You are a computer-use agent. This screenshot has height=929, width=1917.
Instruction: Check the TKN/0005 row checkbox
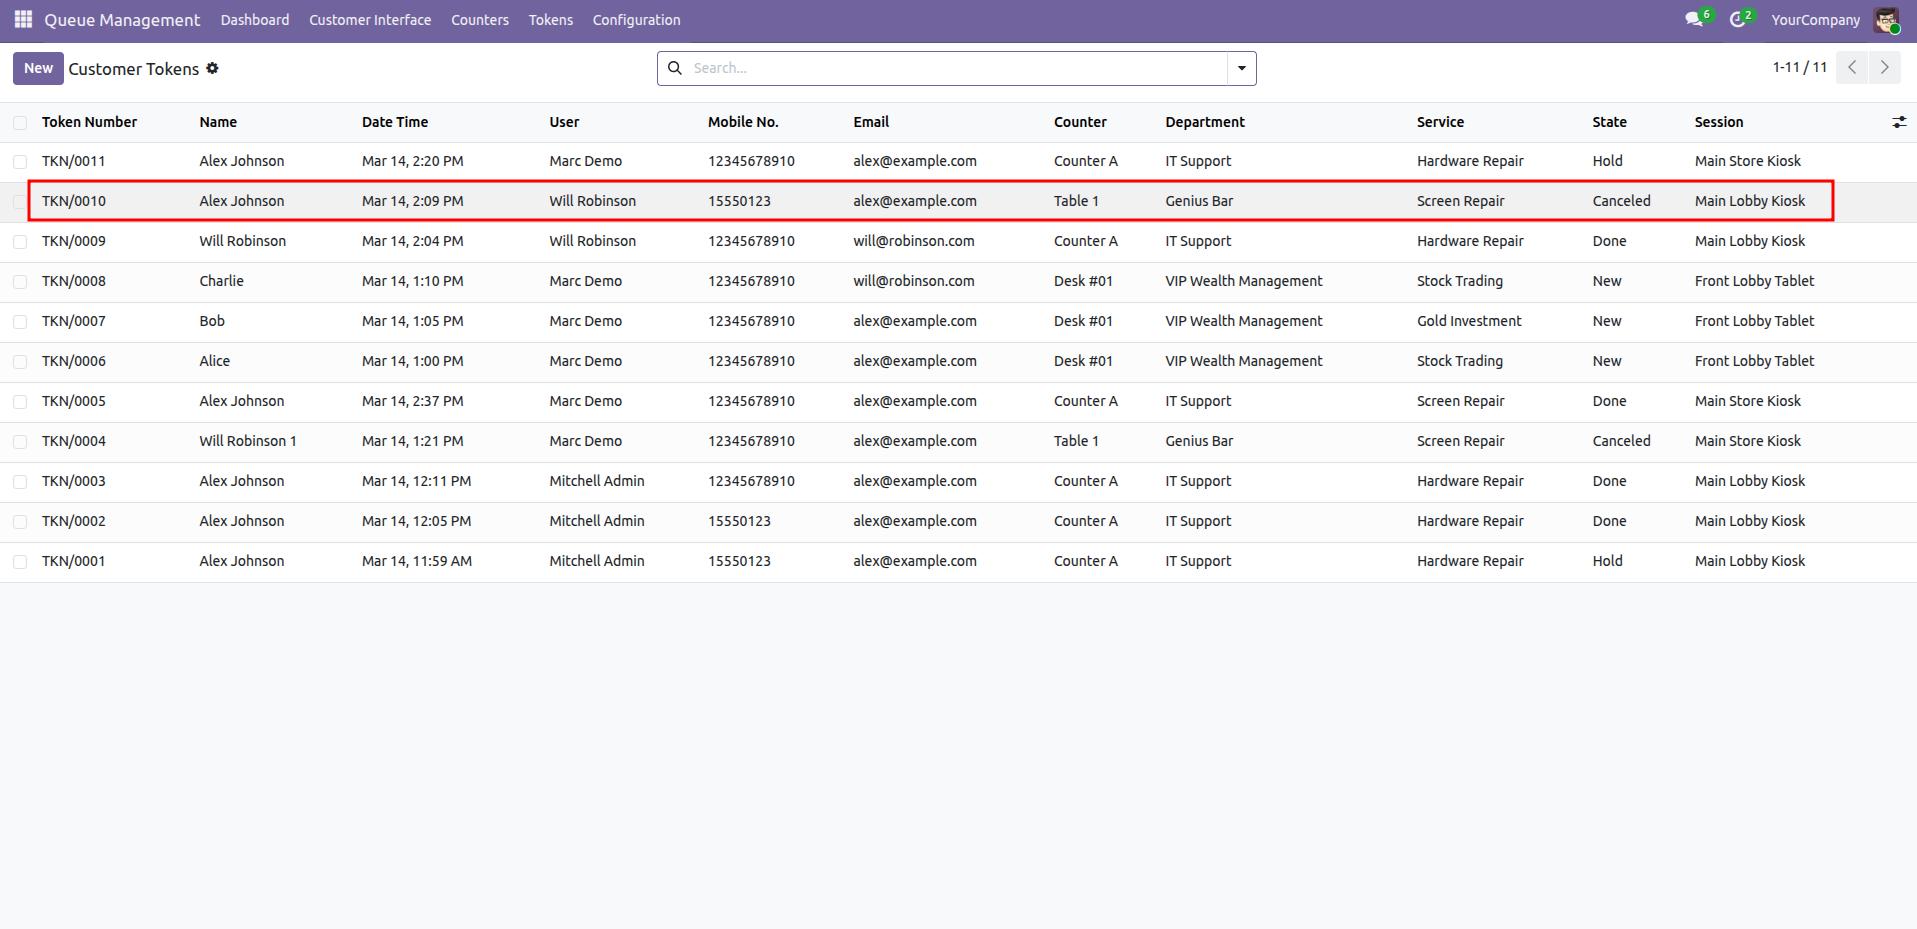pos(20,402)
